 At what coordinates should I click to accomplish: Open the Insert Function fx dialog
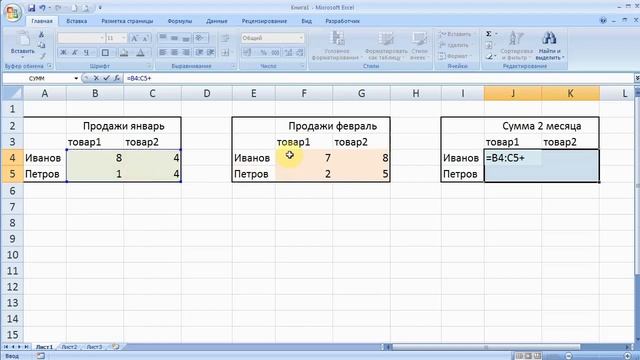pyautogui.click(x=116, y=78)
